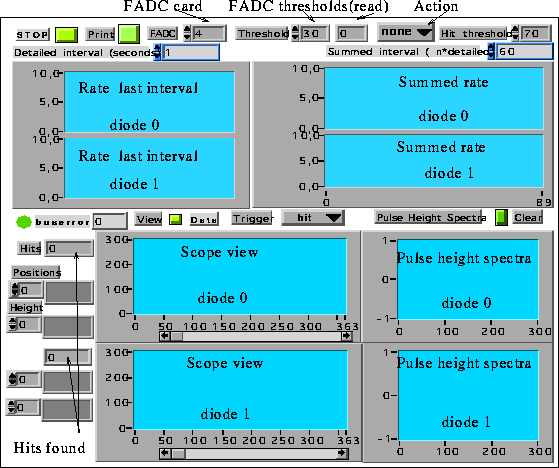Click the FADC card stepper arrows
This screenshot has height=468, width=559.
pyautogui.click(x=187, y=33)
